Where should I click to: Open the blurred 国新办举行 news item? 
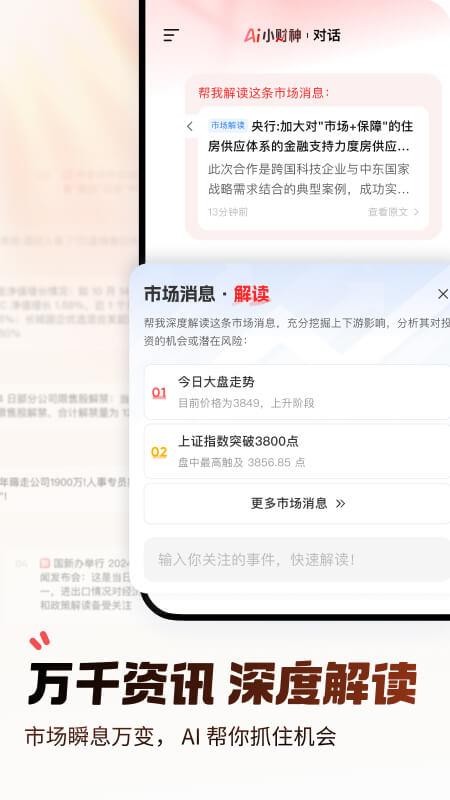click(86, 584)
